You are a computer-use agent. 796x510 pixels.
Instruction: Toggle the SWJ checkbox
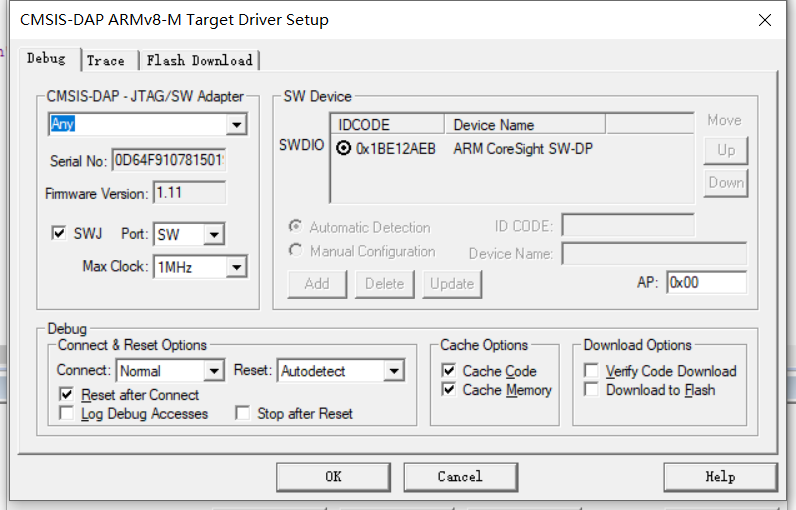59,233
